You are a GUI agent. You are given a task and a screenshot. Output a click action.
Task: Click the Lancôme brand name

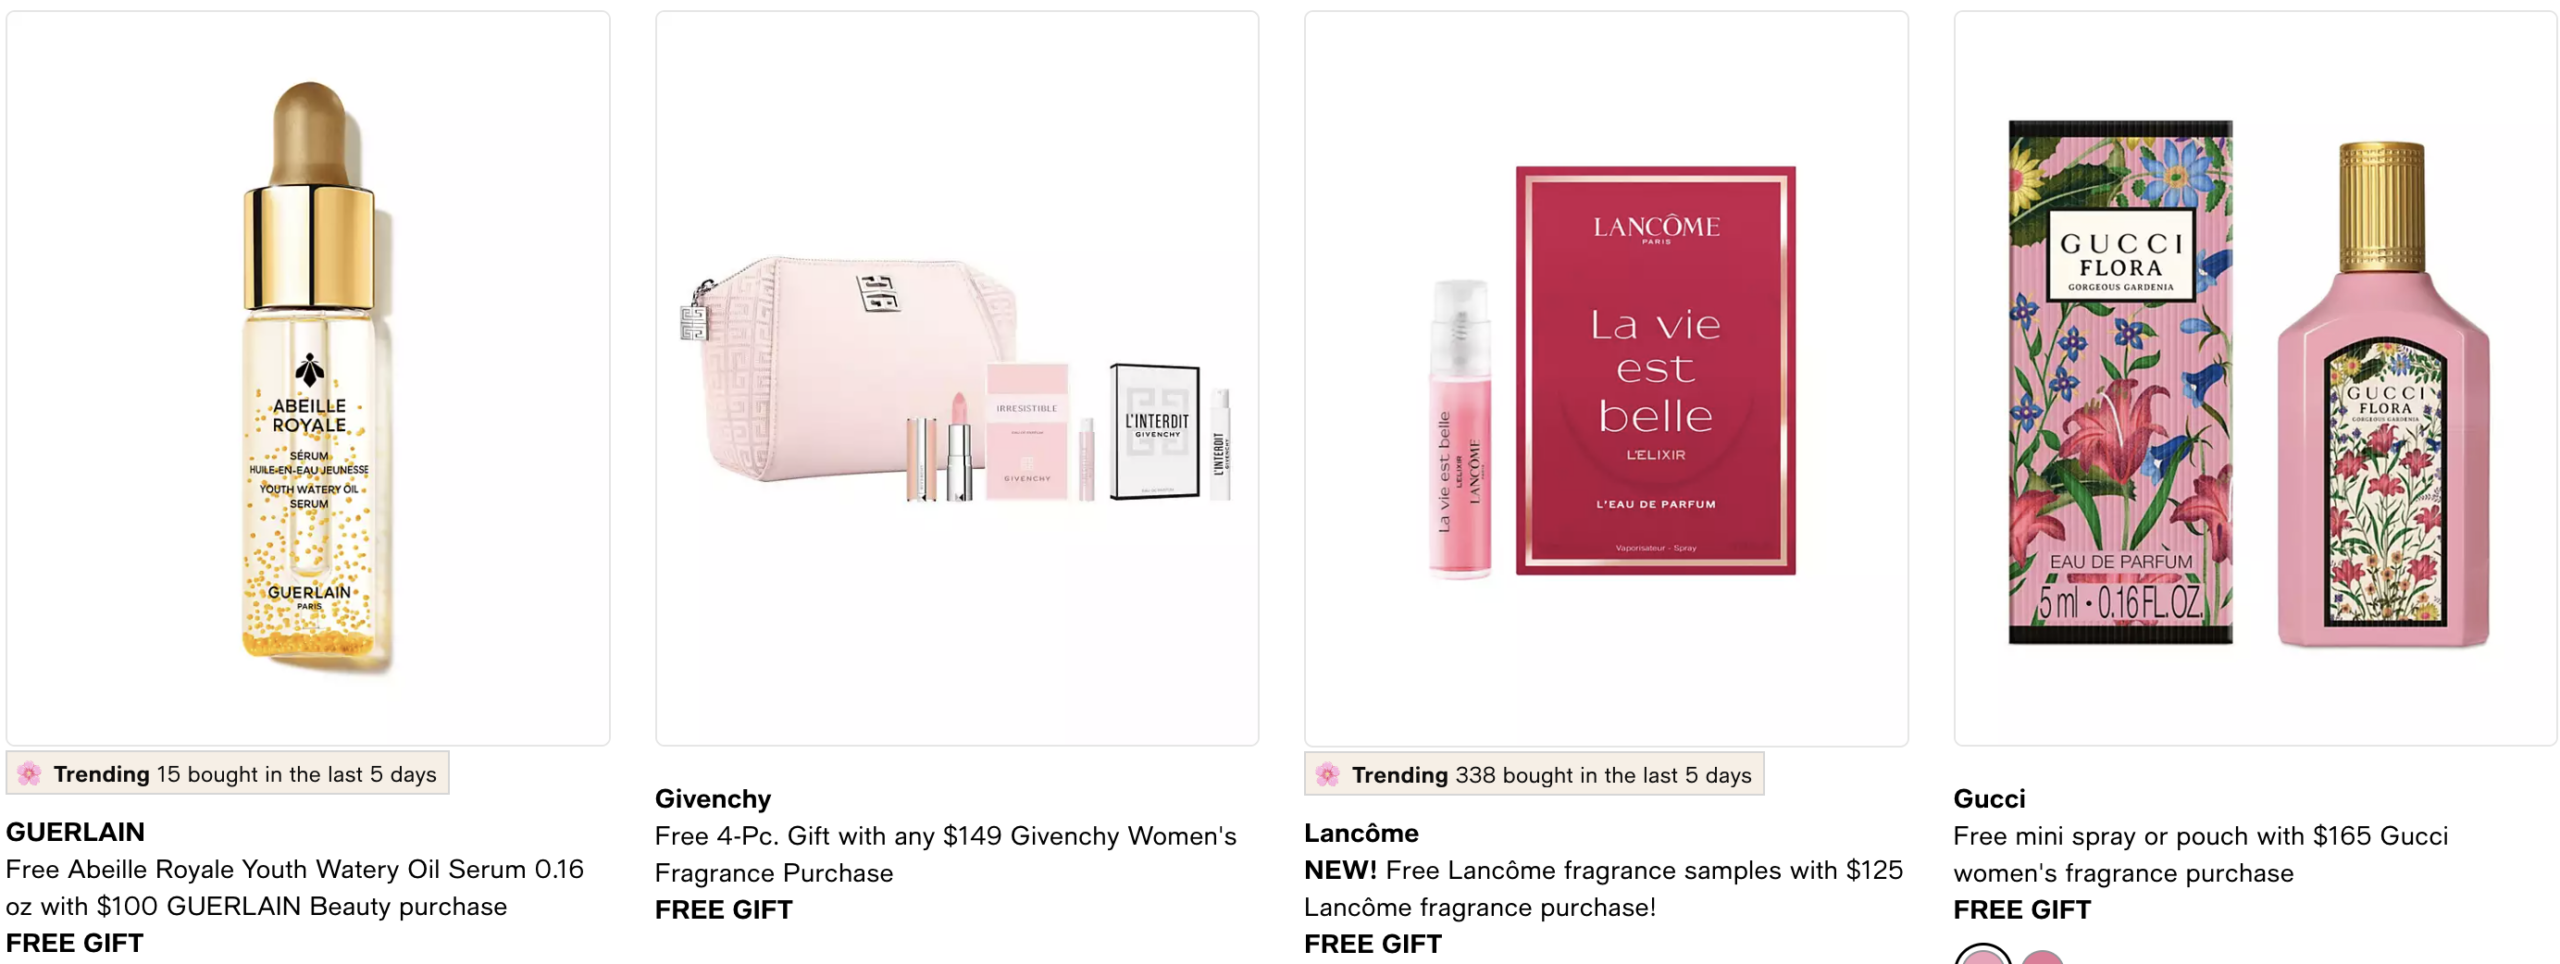click(x=1361, y=833)
